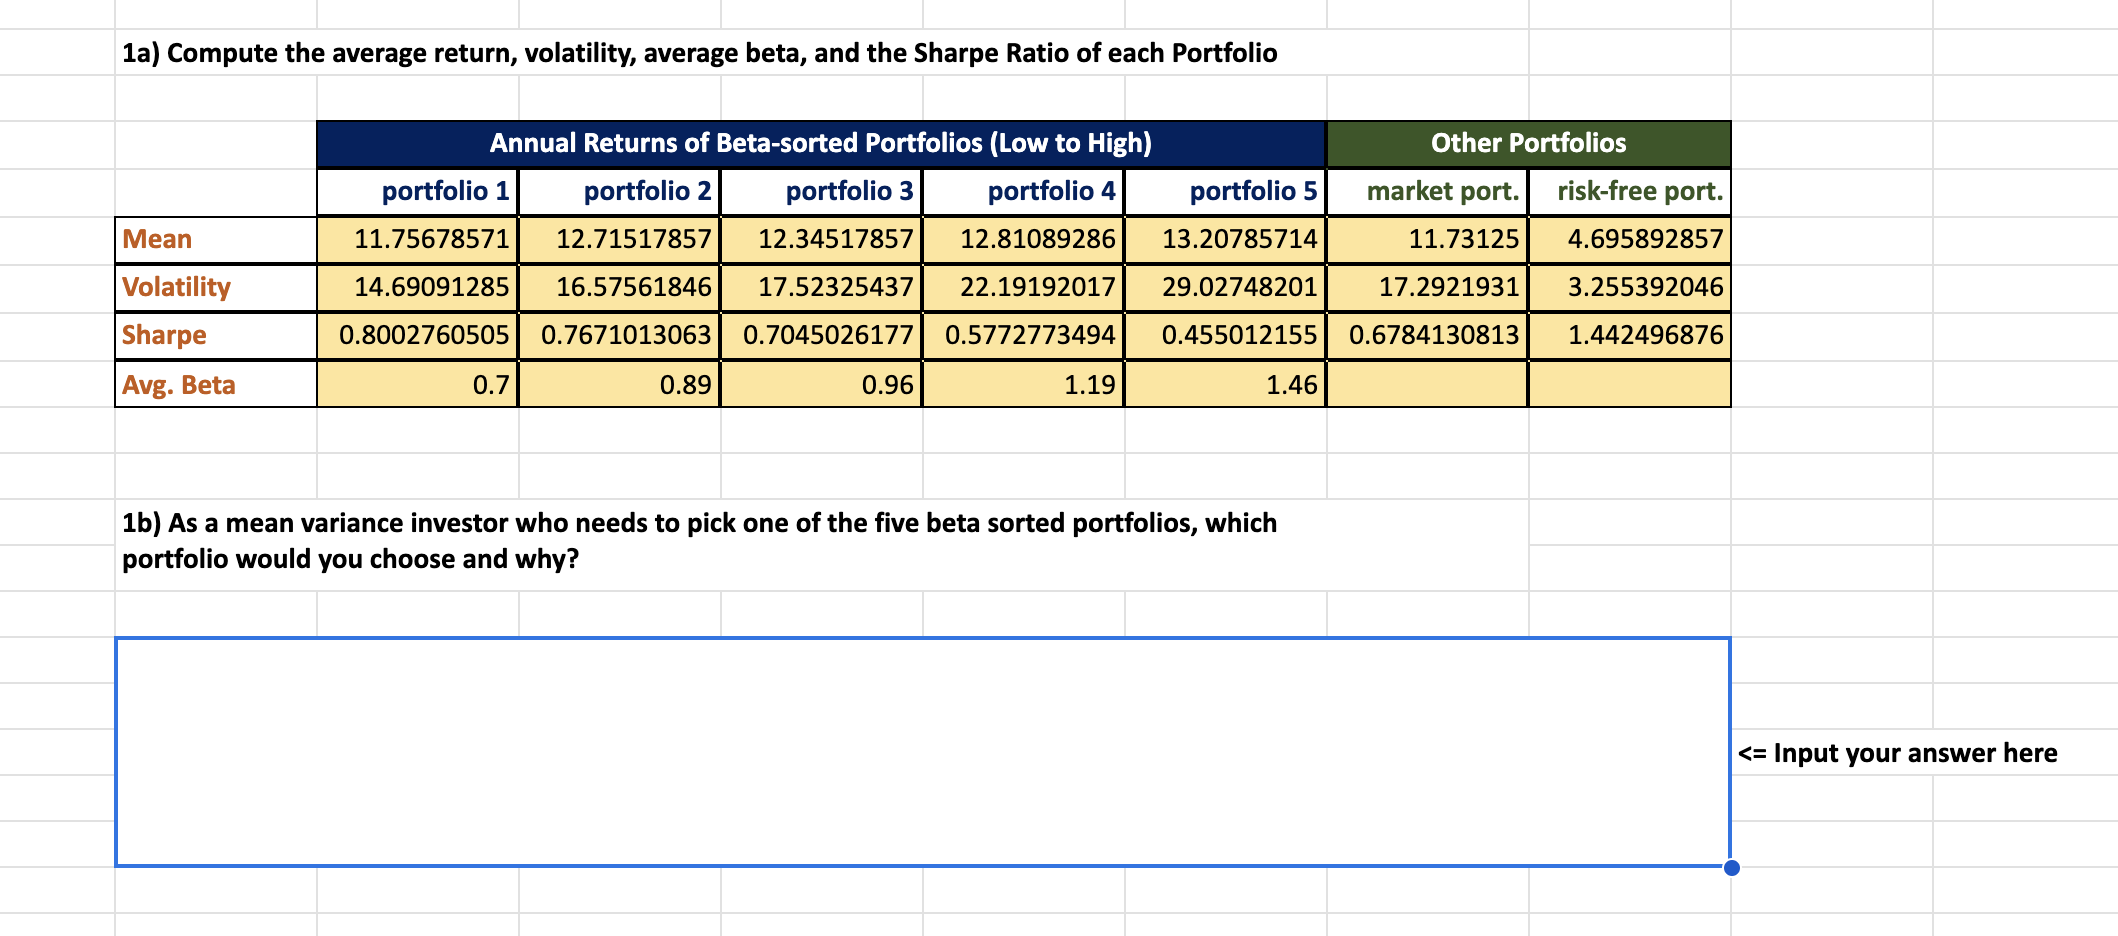This screenshot has width=2118, height=936.
Task: Select the '<= Input your answer here' label
Action: (x=1897, y=753)
